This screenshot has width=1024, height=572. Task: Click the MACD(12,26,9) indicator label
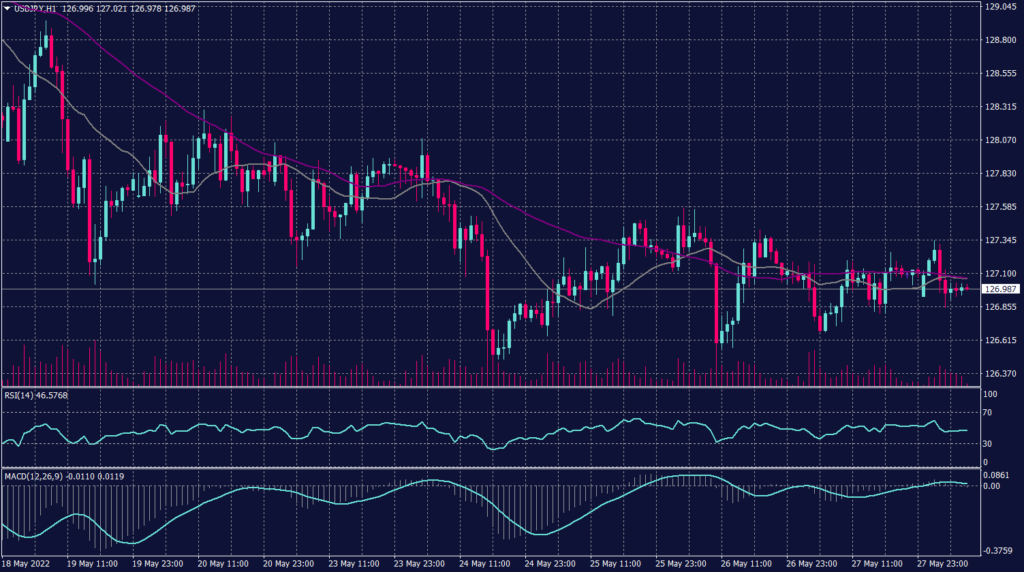pos(35,476)
